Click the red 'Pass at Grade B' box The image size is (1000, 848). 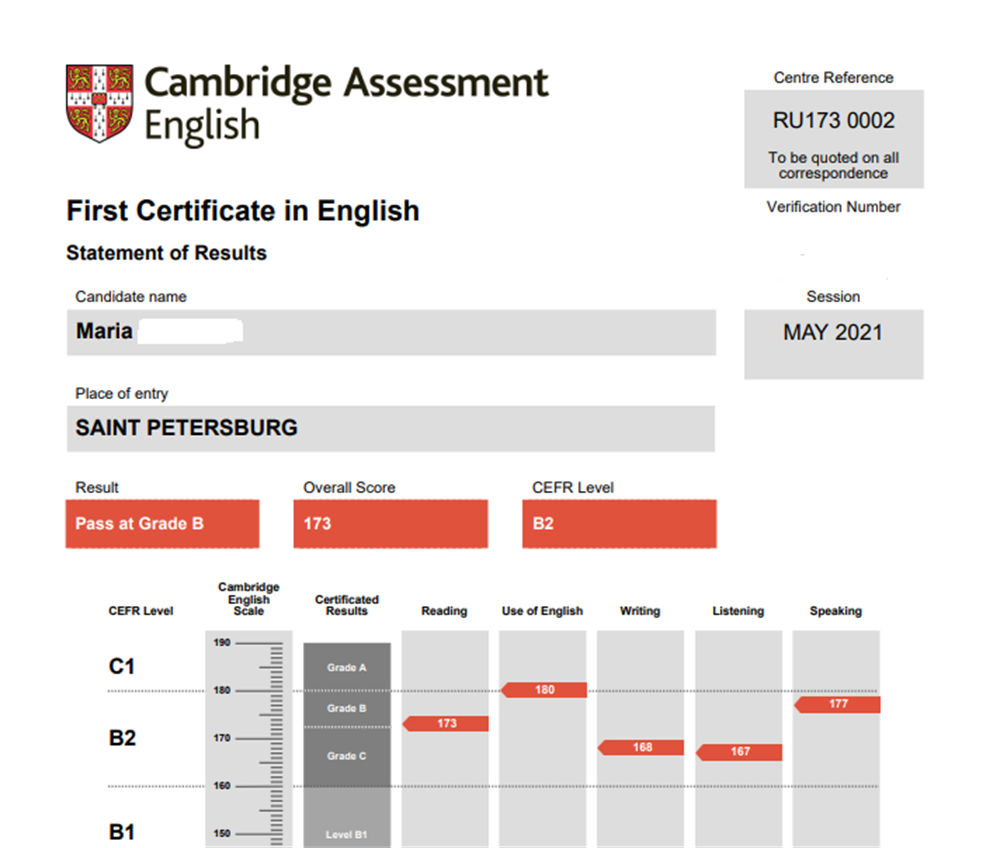(163, 523)
